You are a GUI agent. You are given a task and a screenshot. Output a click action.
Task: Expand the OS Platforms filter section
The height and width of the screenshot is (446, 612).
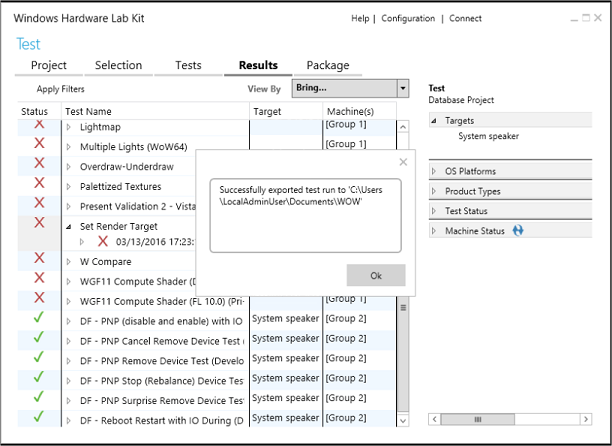pos(434,171)
